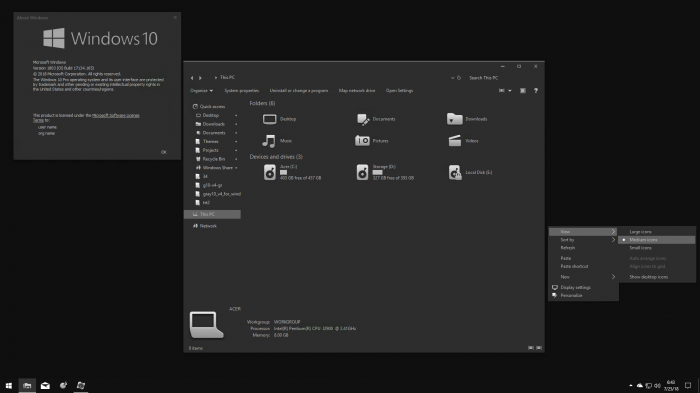Image resolution: width=700 pixels, height=393 pixels.
Task: Click the Help question mark icon
Action: (536, 91)
